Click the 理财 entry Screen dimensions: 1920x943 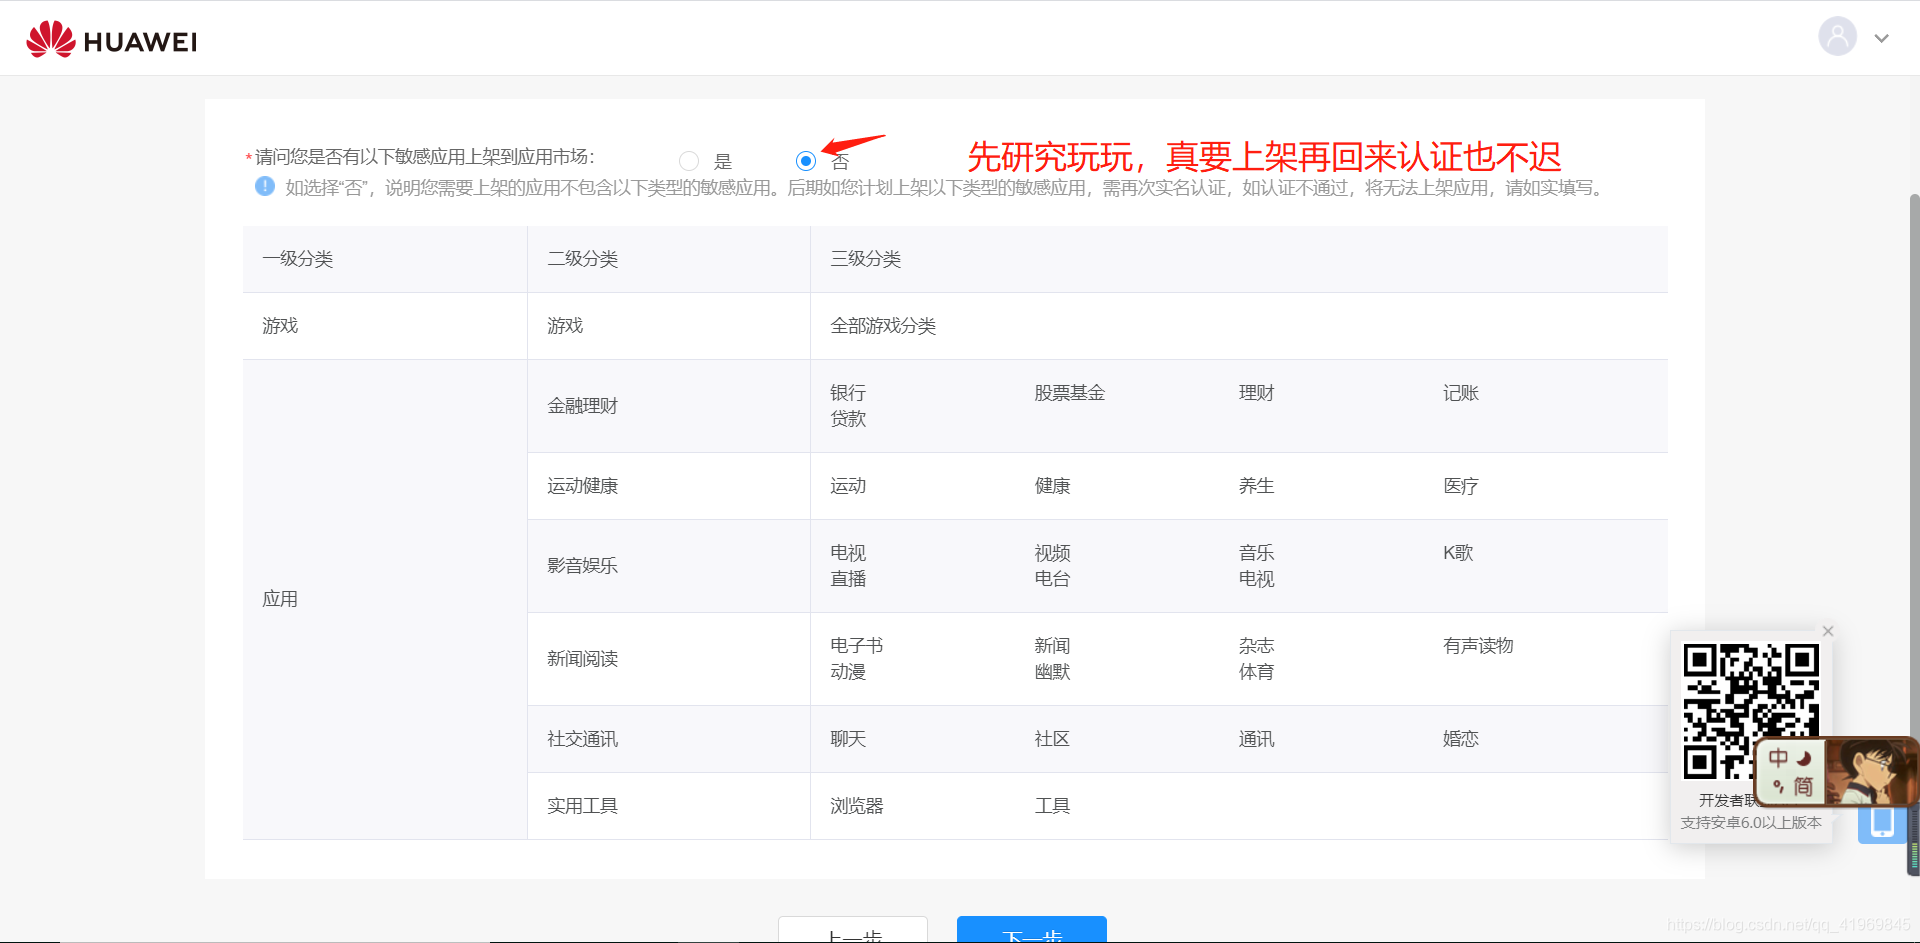tap(1257, 393)
